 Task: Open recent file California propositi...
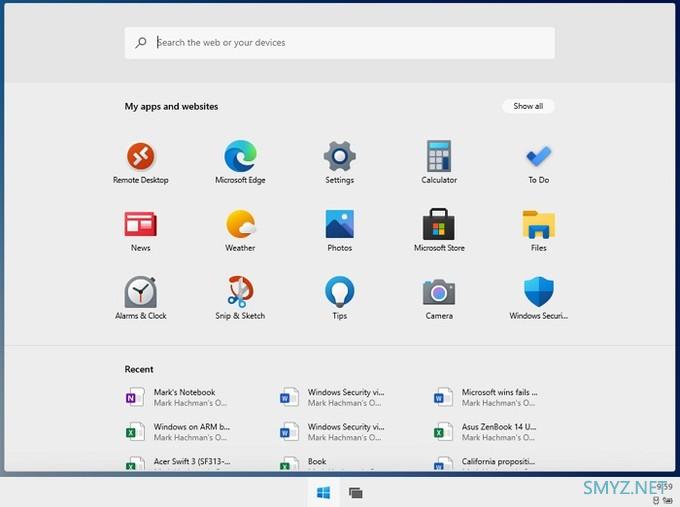tap(486, 463)
